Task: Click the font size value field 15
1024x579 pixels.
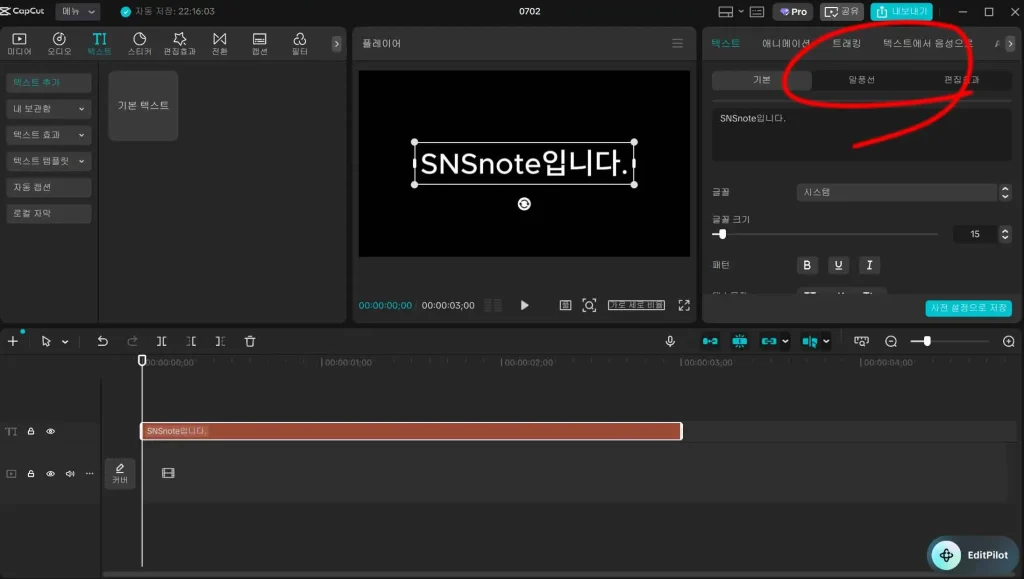Action: tap(974, 234)
